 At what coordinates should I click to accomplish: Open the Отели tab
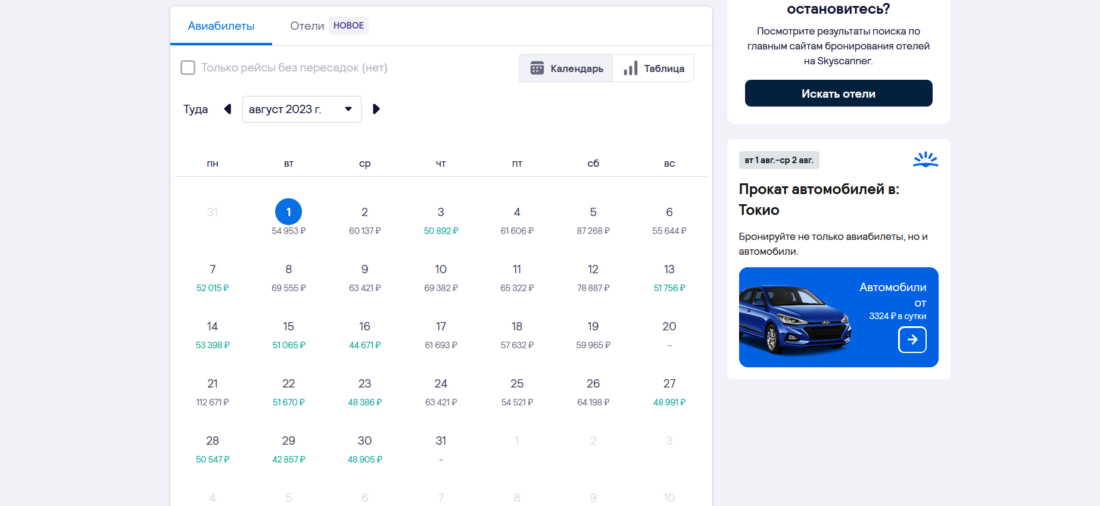[x=329, y=26]
